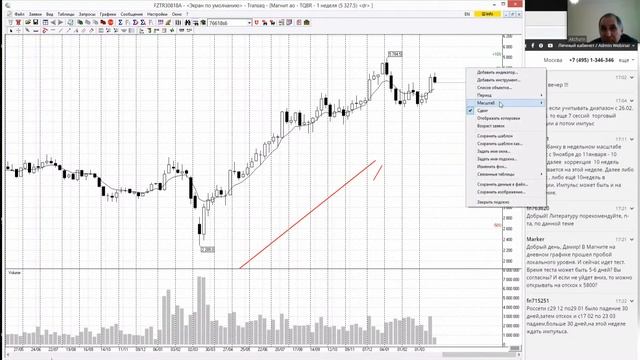Open the Заявки menu
Viewport: 640px width, 360px height.
click(35, 14)
